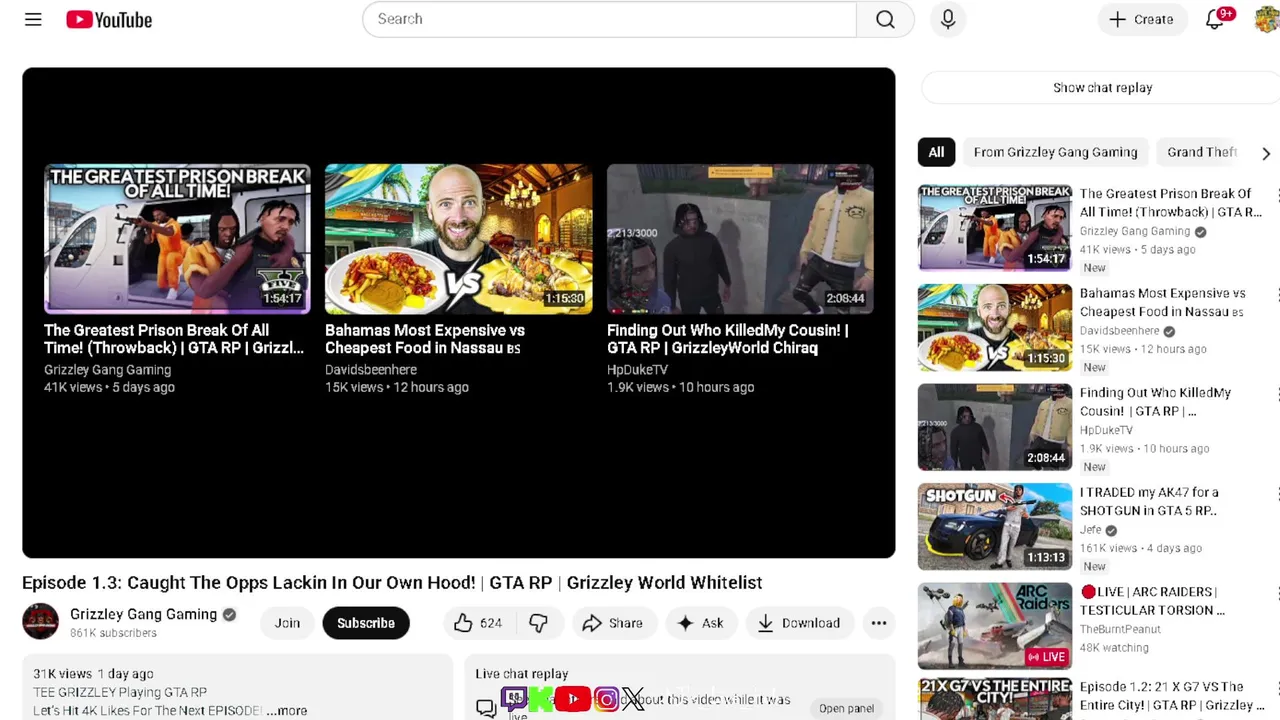Play Greatest Prison Break endscreen thumbnail
Image resolution: width=1280 pixels, height=720 pixels.
[178, 239]
